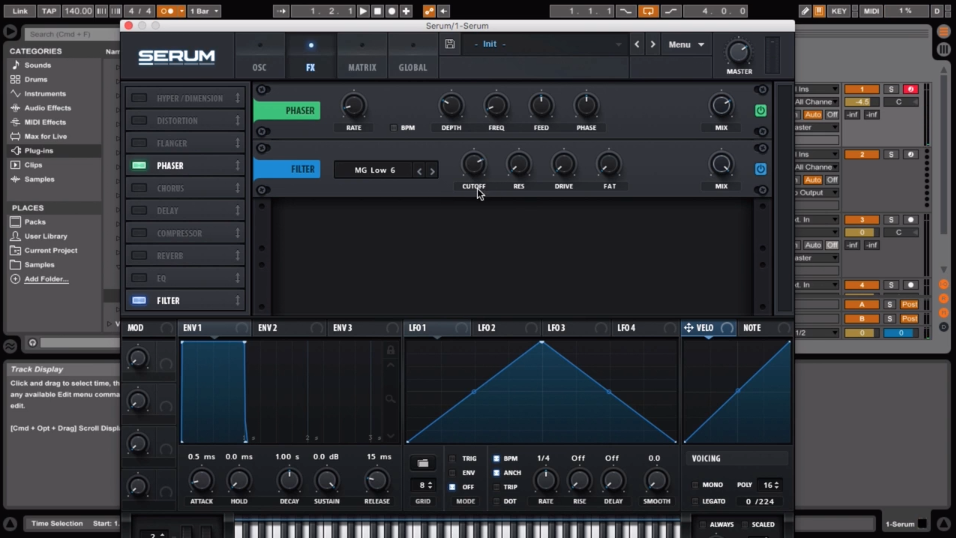This screenshot has width=956, height=538.
Task: Select previous filter type arrow
Action: (x=419, y=171)
